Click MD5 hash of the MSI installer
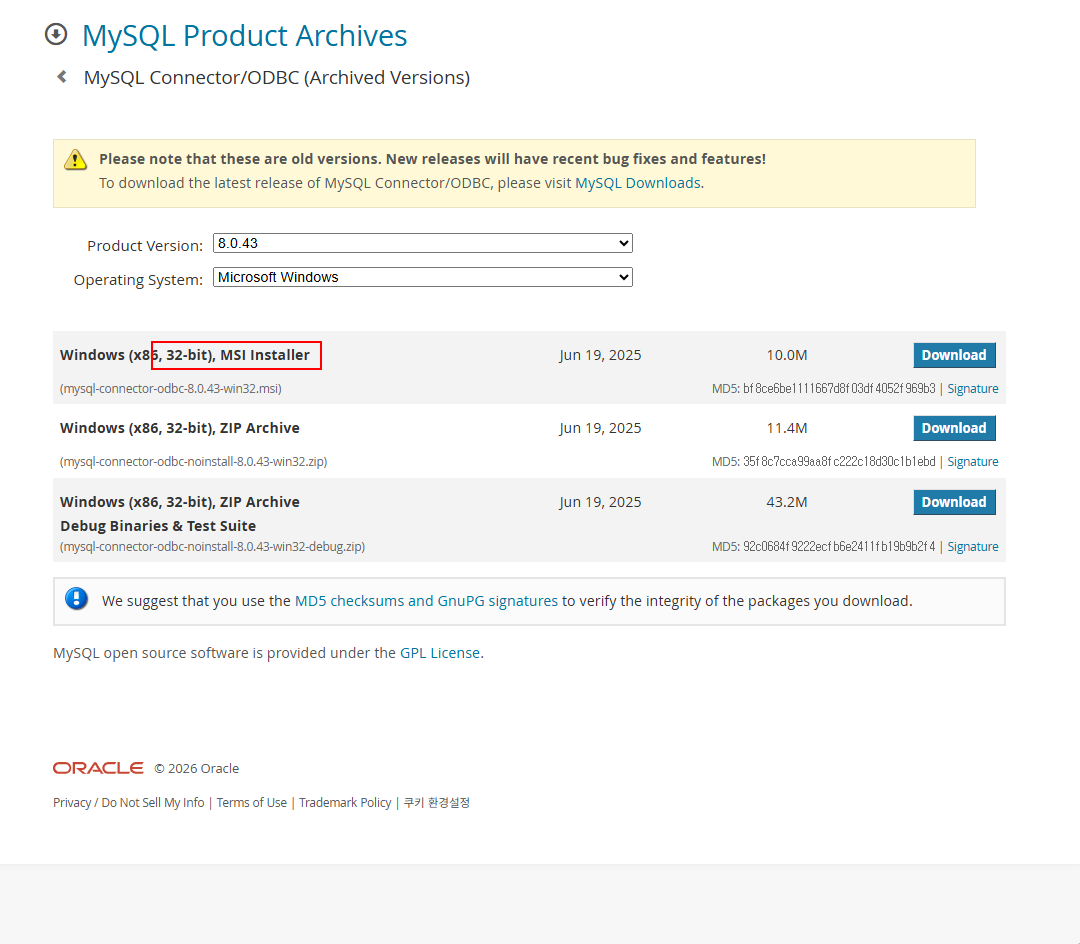Image resolution: width=1080 pixels, height=944 pixels. (839, 388)
